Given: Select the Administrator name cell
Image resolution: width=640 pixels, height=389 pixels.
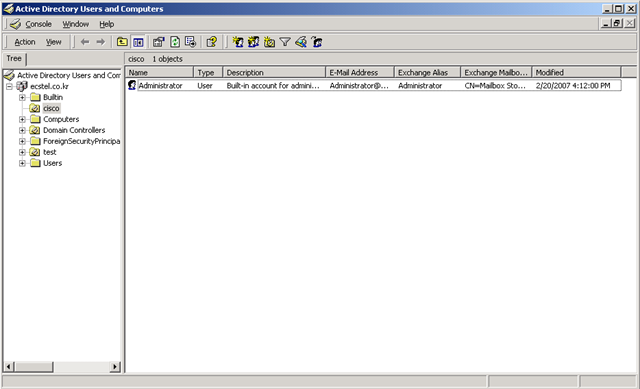Looking at the screenshot, I should point(160,86).
